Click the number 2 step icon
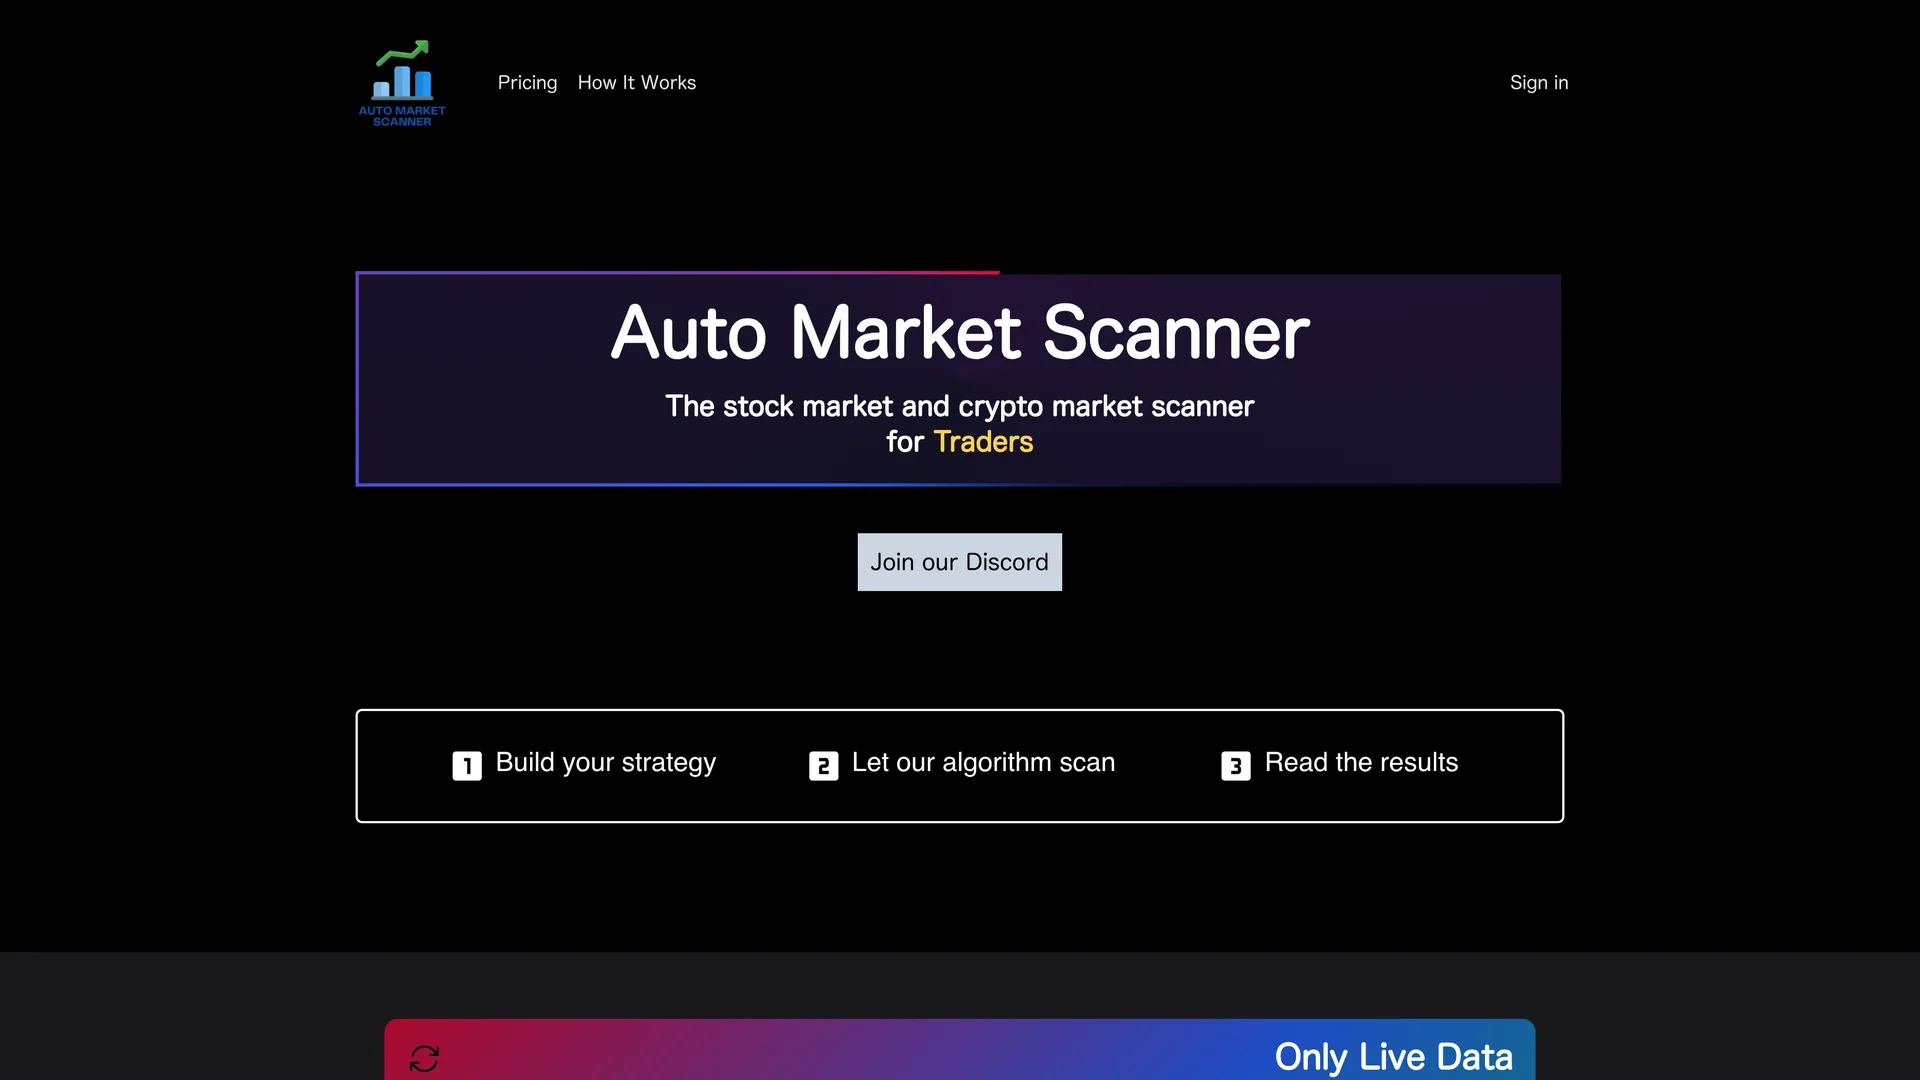This screenshot has width=1920, height=1080. tap(823, 766)
